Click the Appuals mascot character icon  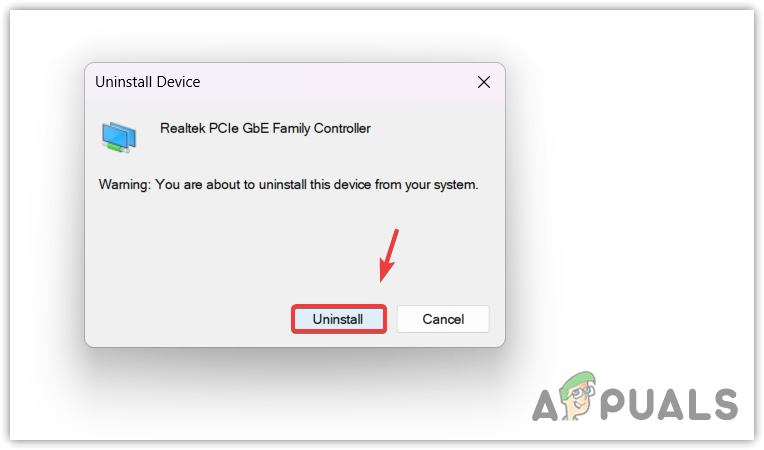(578, 394)
